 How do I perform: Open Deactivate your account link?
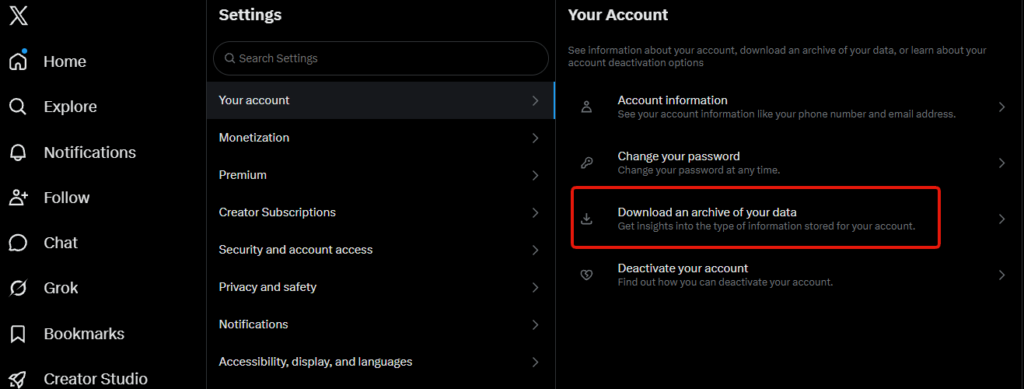coord(790,275)
